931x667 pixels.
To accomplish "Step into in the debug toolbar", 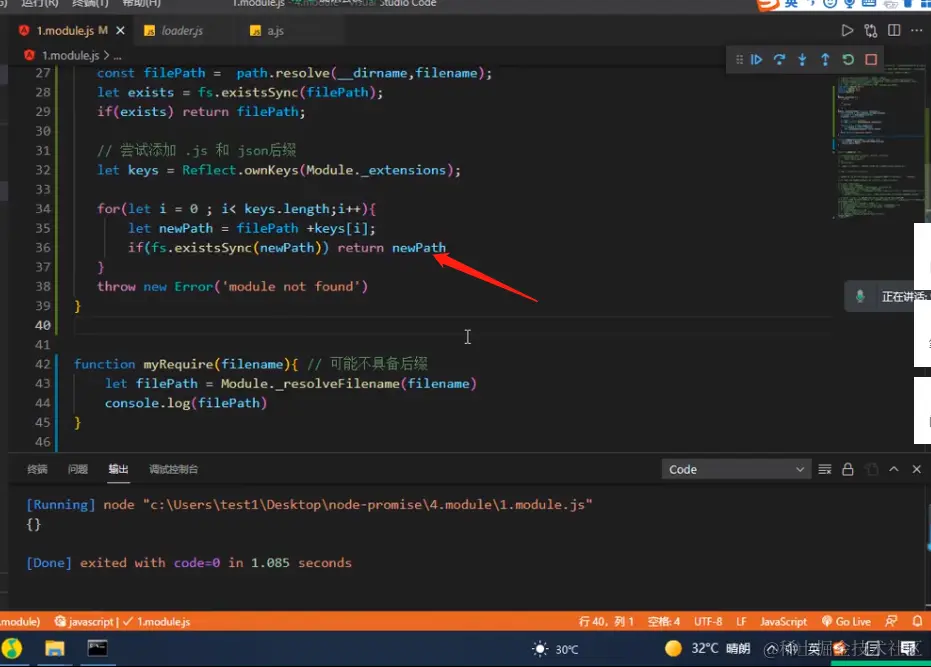I will pyautogui.click(x=802, y=59).
